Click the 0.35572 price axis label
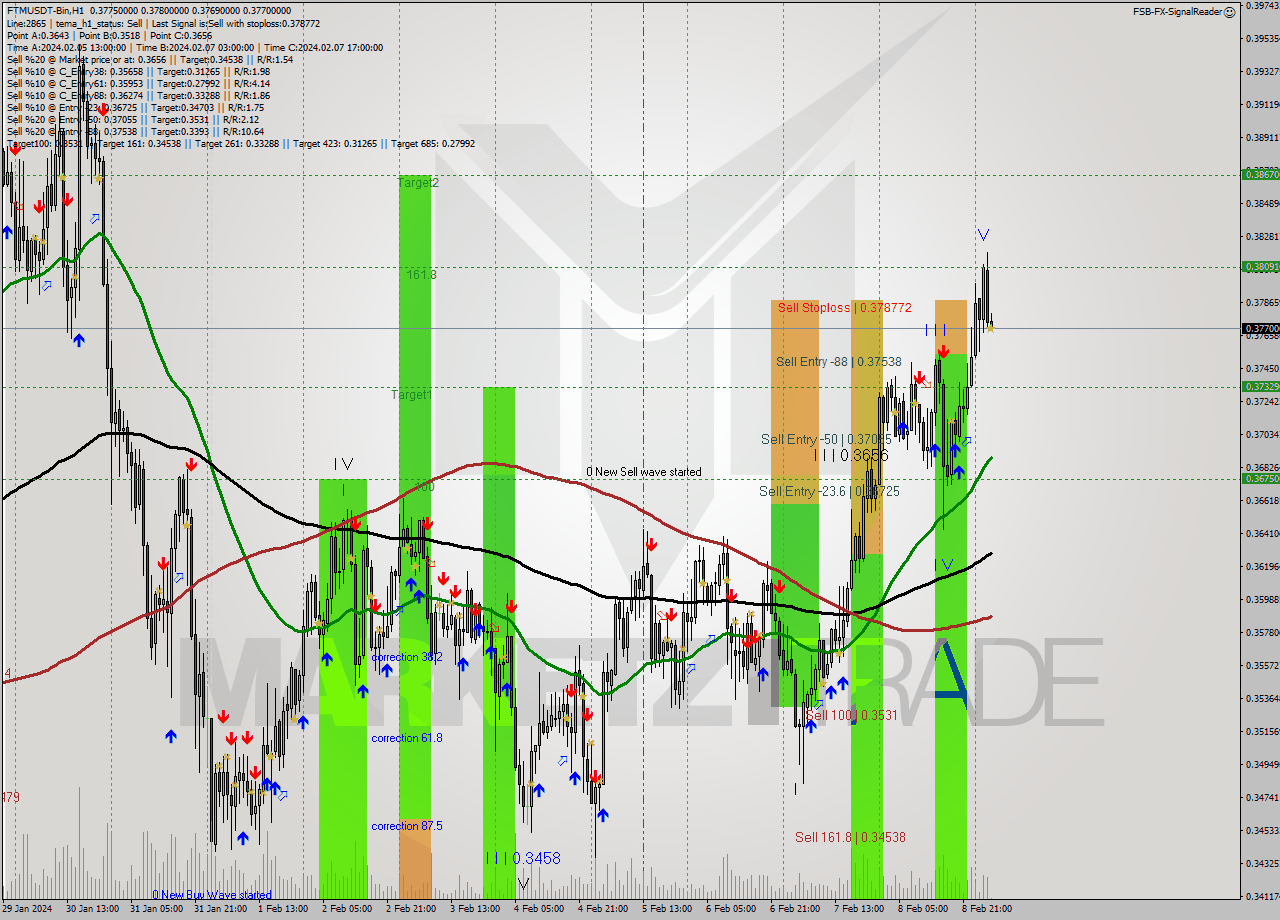The image size is (1280, 920). click(x=1262, y=665)
